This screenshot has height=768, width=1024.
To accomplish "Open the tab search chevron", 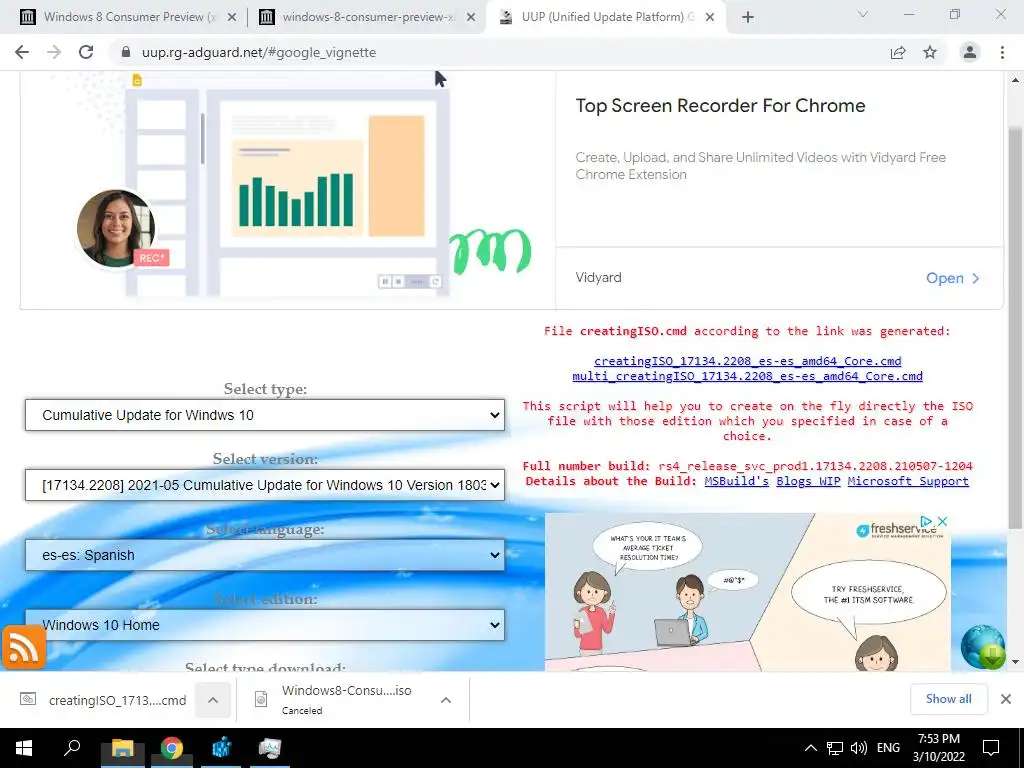I will coord(863,14).
